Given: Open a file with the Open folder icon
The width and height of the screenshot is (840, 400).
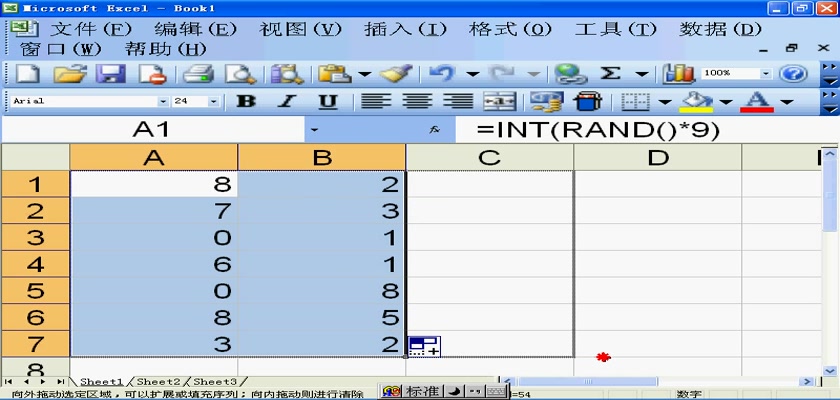Looking at the screenshot, I should 68,73.
